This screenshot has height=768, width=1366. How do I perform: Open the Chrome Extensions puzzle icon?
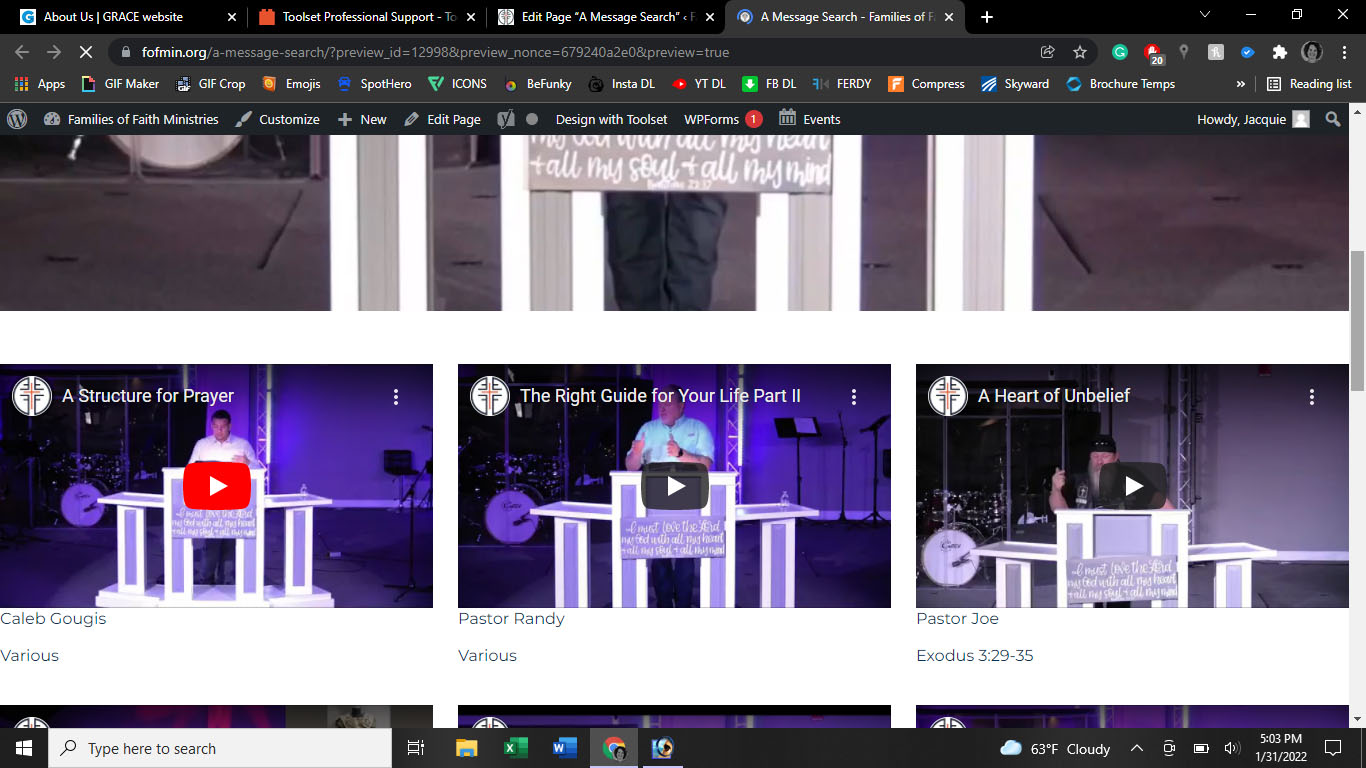[x=1279, y=52]
